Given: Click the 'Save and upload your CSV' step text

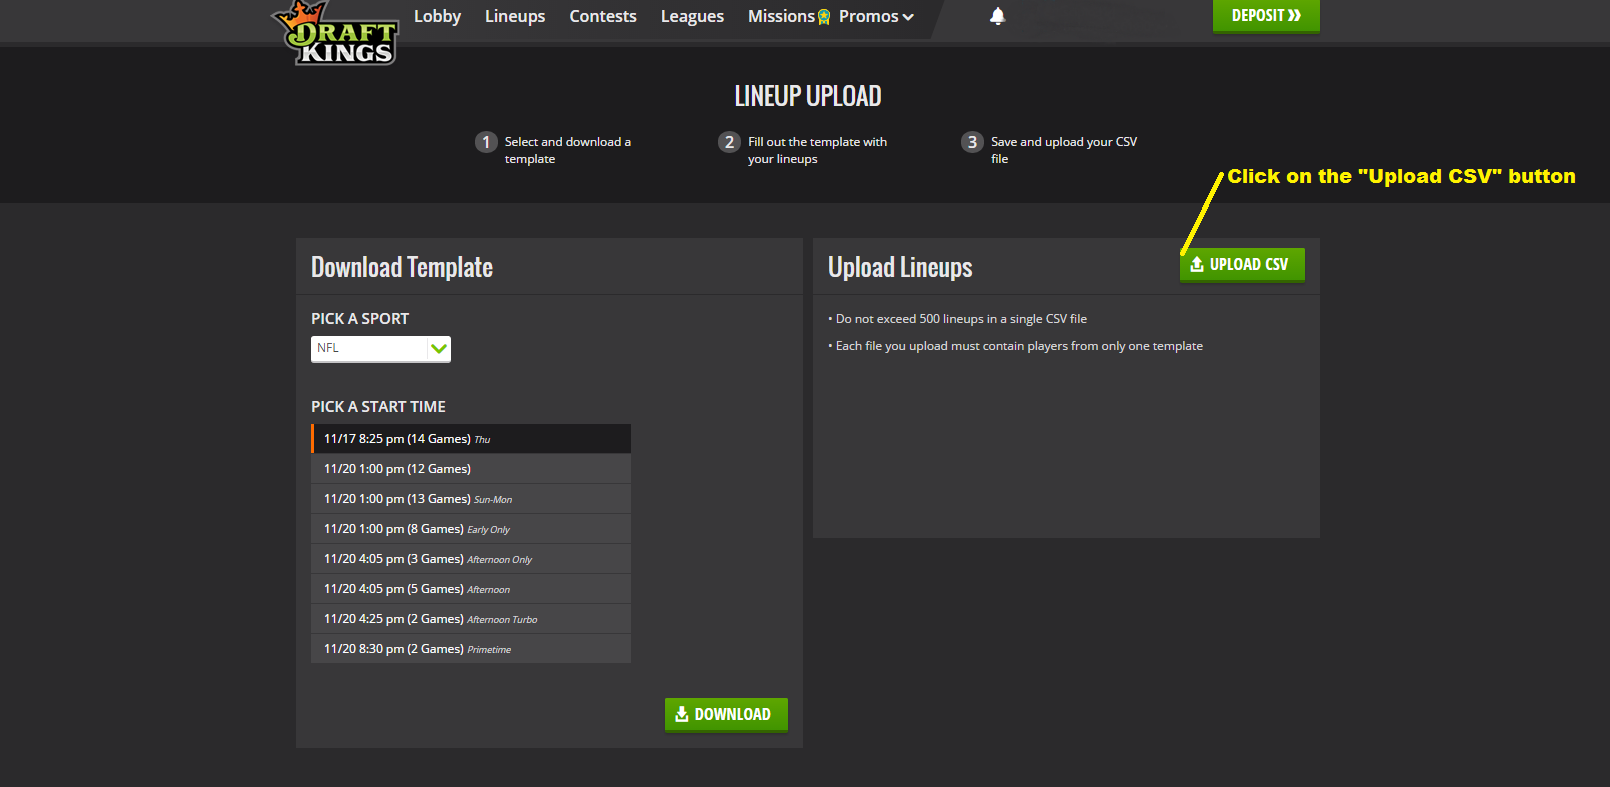Looking at the screenshot, I should [x=1063, y=150].
